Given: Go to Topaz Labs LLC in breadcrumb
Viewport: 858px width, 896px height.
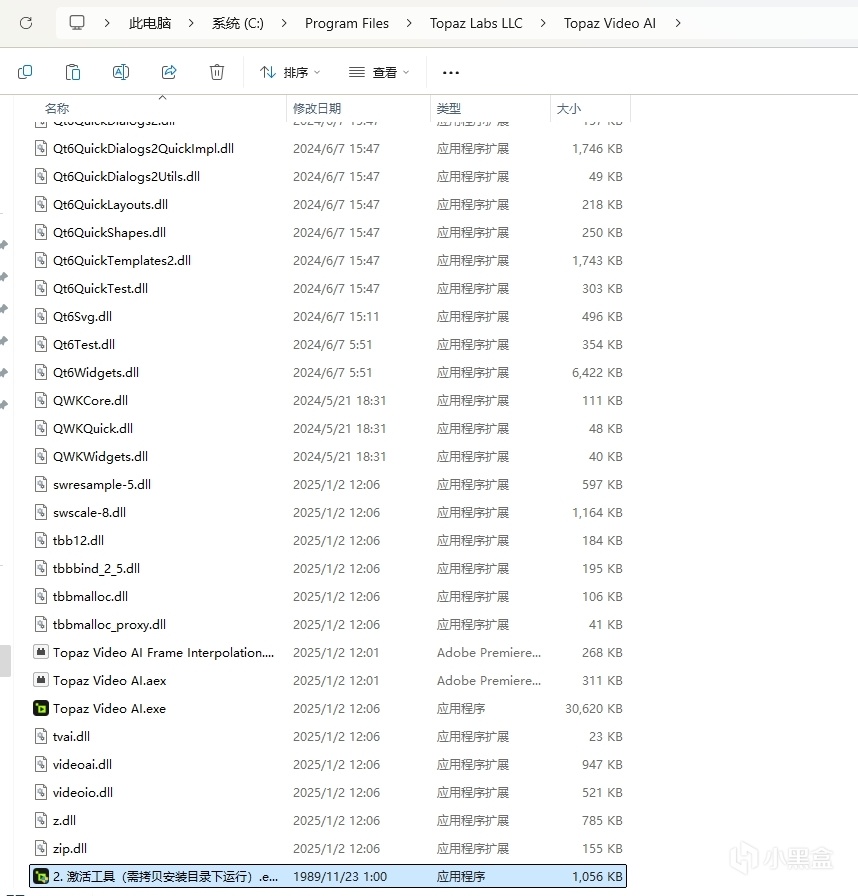Looking at the screenshot, I should [x=476, y=23].
